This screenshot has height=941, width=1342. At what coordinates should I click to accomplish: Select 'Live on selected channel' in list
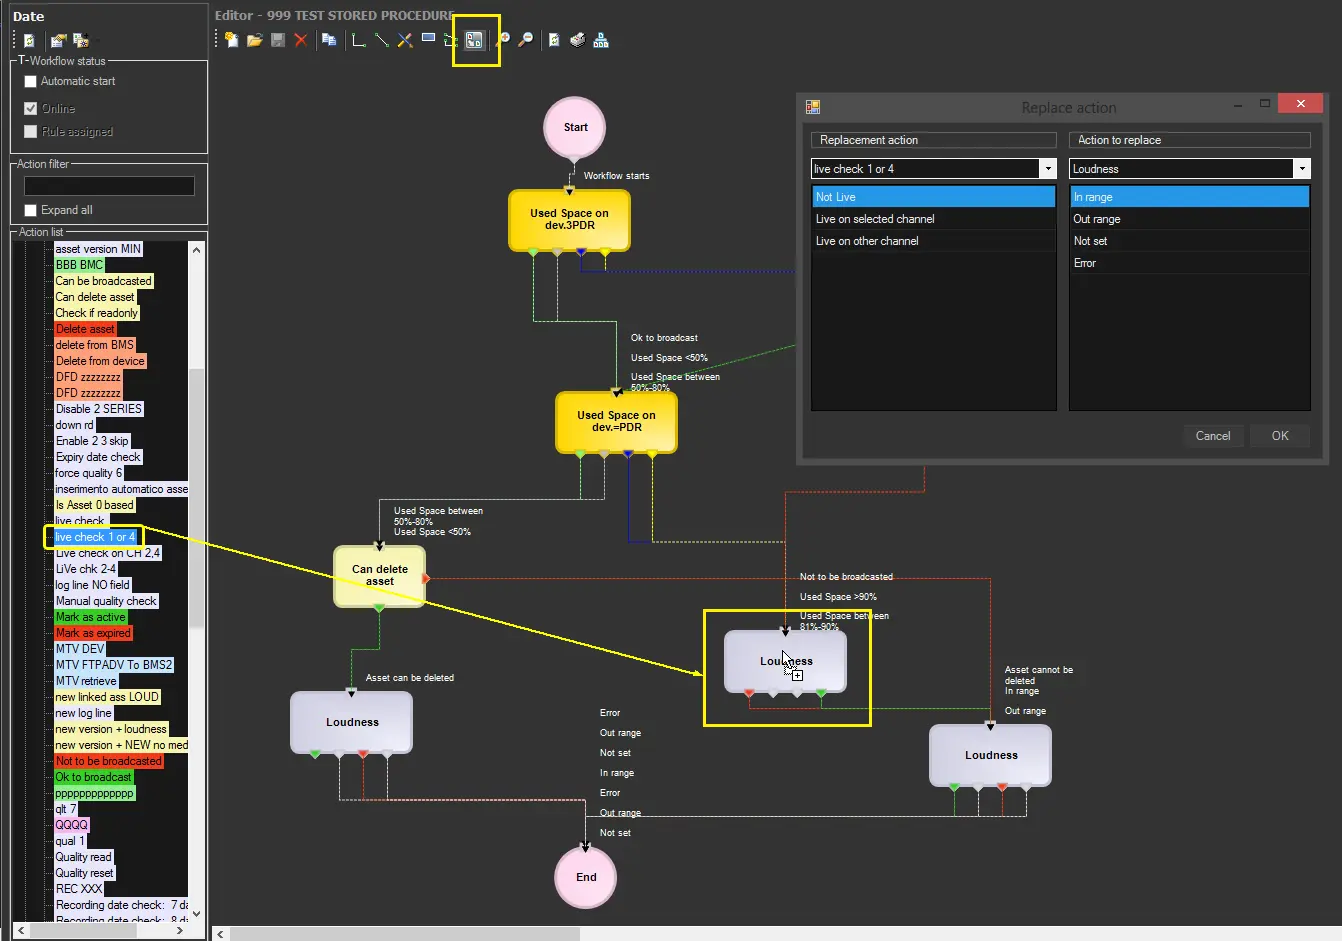pos(875,219)
